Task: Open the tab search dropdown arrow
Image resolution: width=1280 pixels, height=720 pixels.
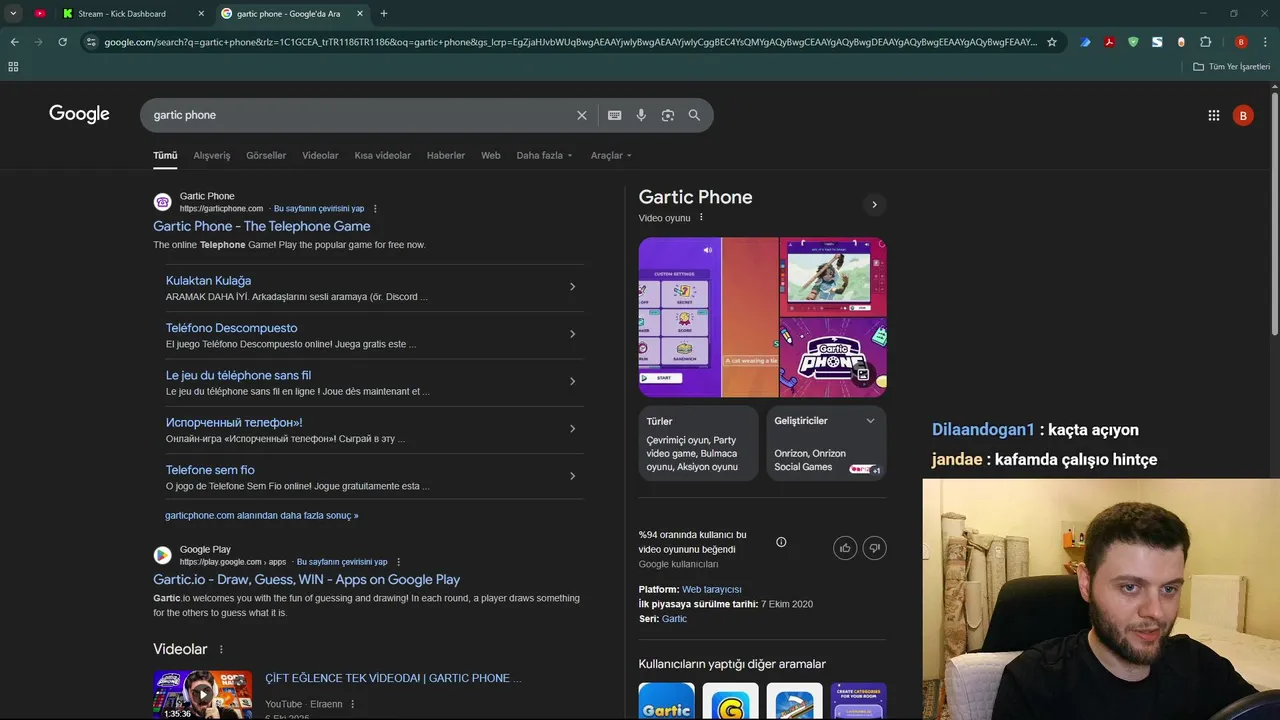Action: (x=13, y=13)
